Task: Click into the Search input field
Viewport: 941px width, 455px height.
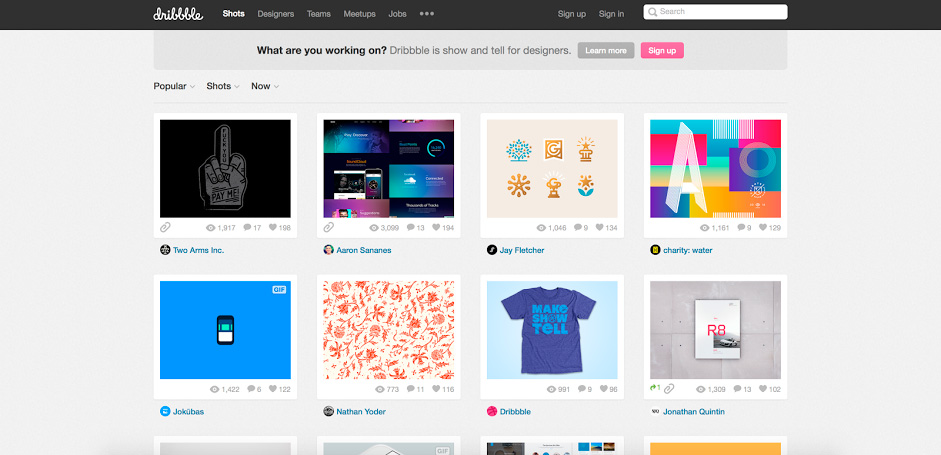Action: (715, 11)
